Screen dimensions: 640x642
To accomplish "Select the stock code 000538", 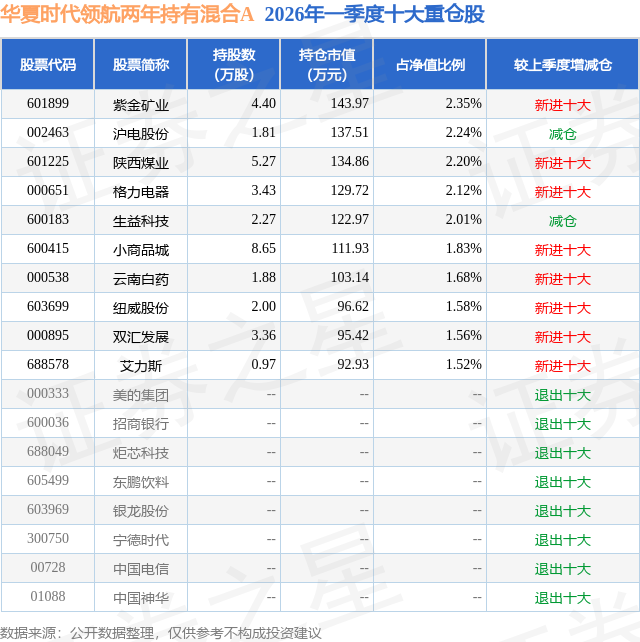I will coord(48,278).
